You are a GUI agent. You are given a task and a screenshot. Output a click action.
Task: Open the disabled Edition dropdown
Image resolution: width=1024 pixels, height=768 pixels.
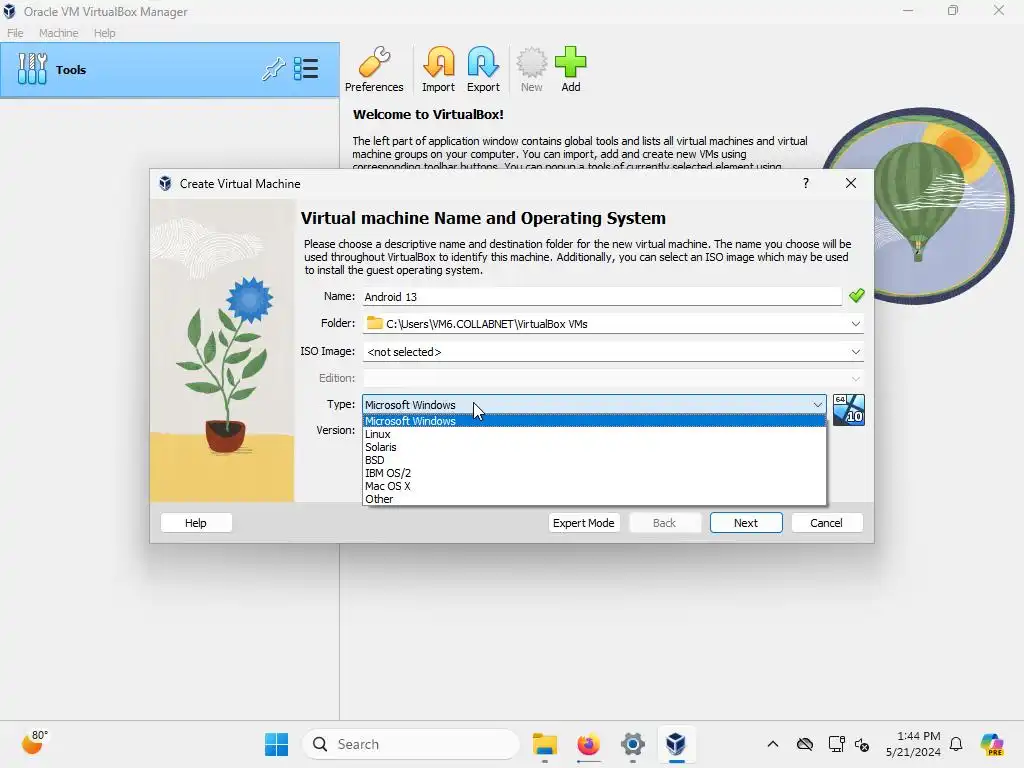click(613, 378)
